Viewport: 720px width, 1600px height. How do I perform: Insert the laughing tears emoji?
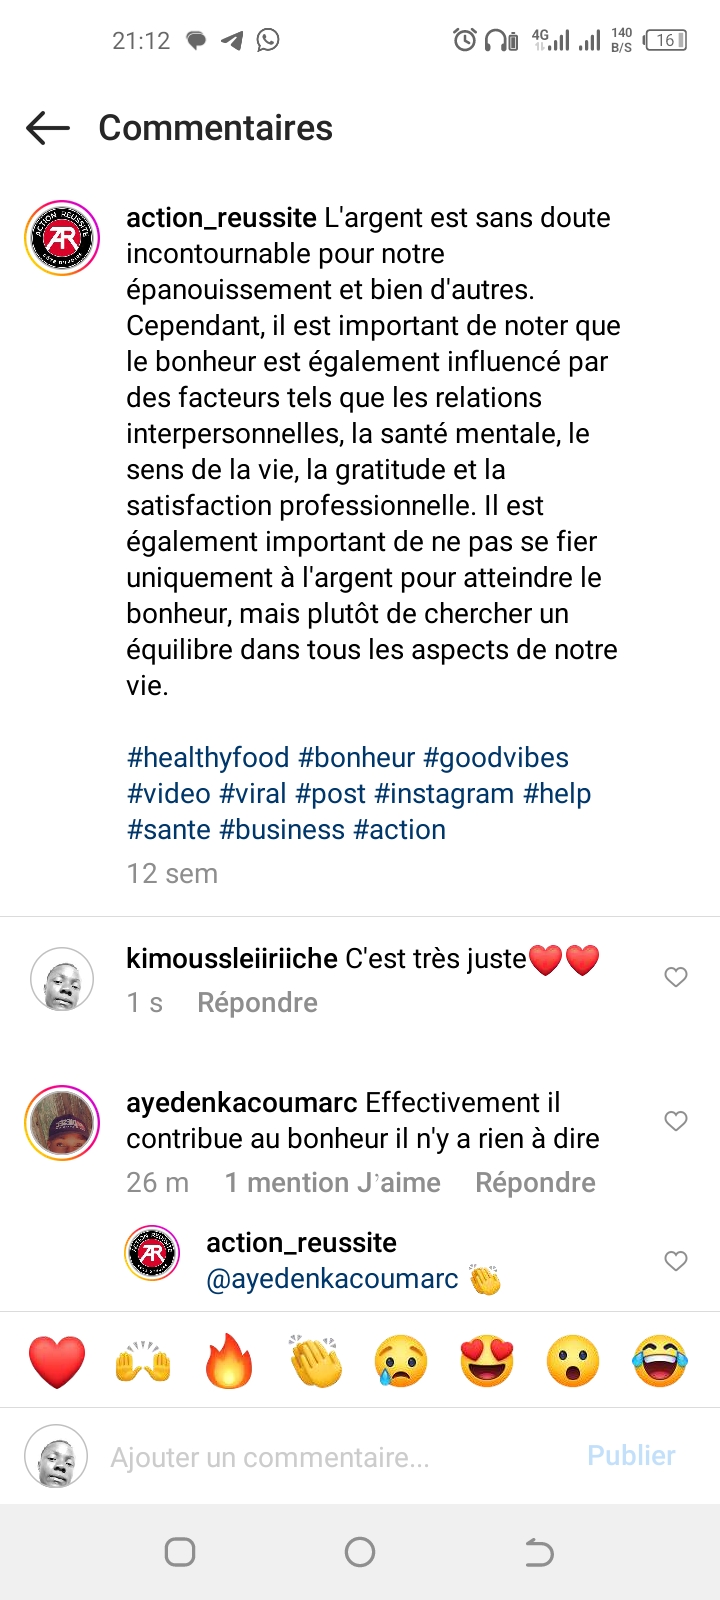660,1361
